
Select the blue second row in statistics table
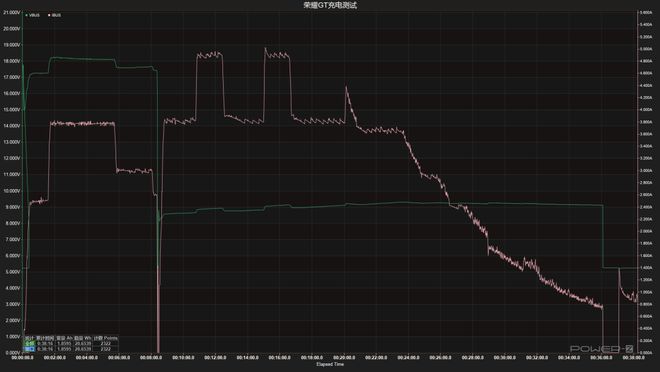(71, 349)
